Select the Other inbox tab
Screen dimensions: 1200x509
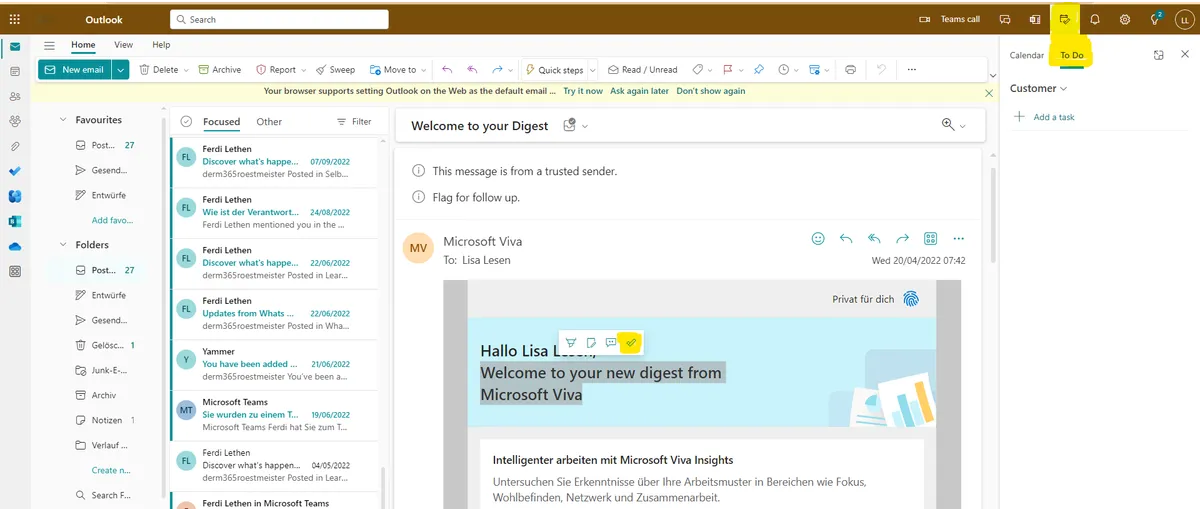(x=269, y=122)
